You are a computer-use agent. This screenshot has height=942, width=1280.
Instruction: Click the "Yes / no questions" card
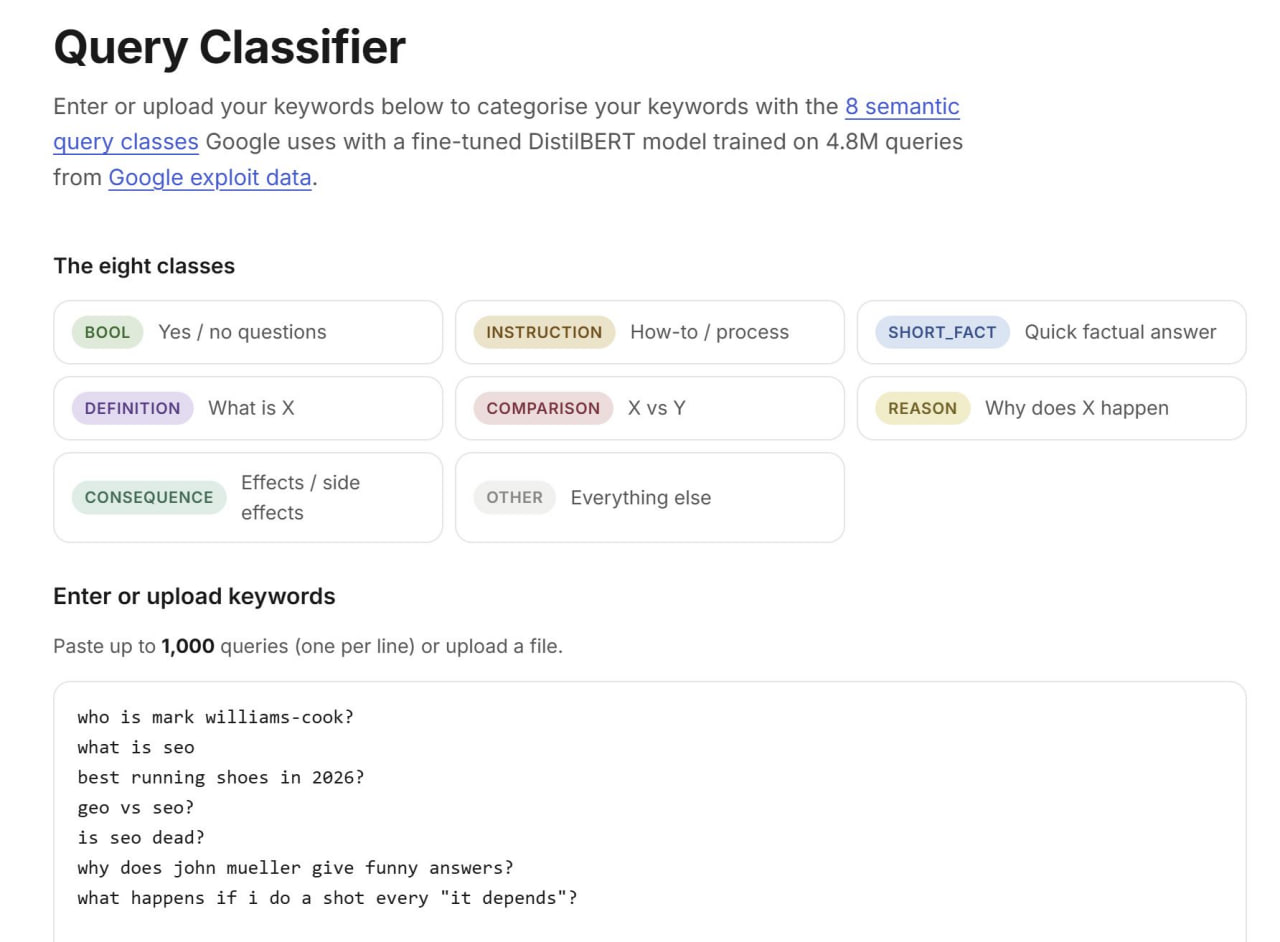(x=248, y=332)
